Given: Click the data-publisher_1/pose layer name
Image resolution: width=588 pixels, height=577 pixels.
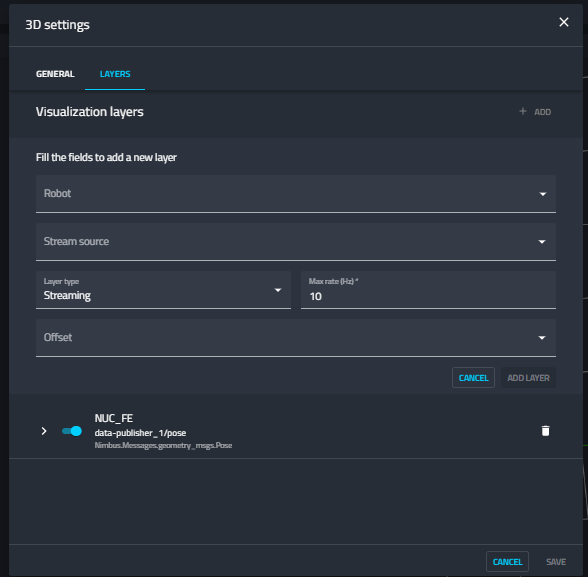Looking at the screenshot, I should [140, 433].
